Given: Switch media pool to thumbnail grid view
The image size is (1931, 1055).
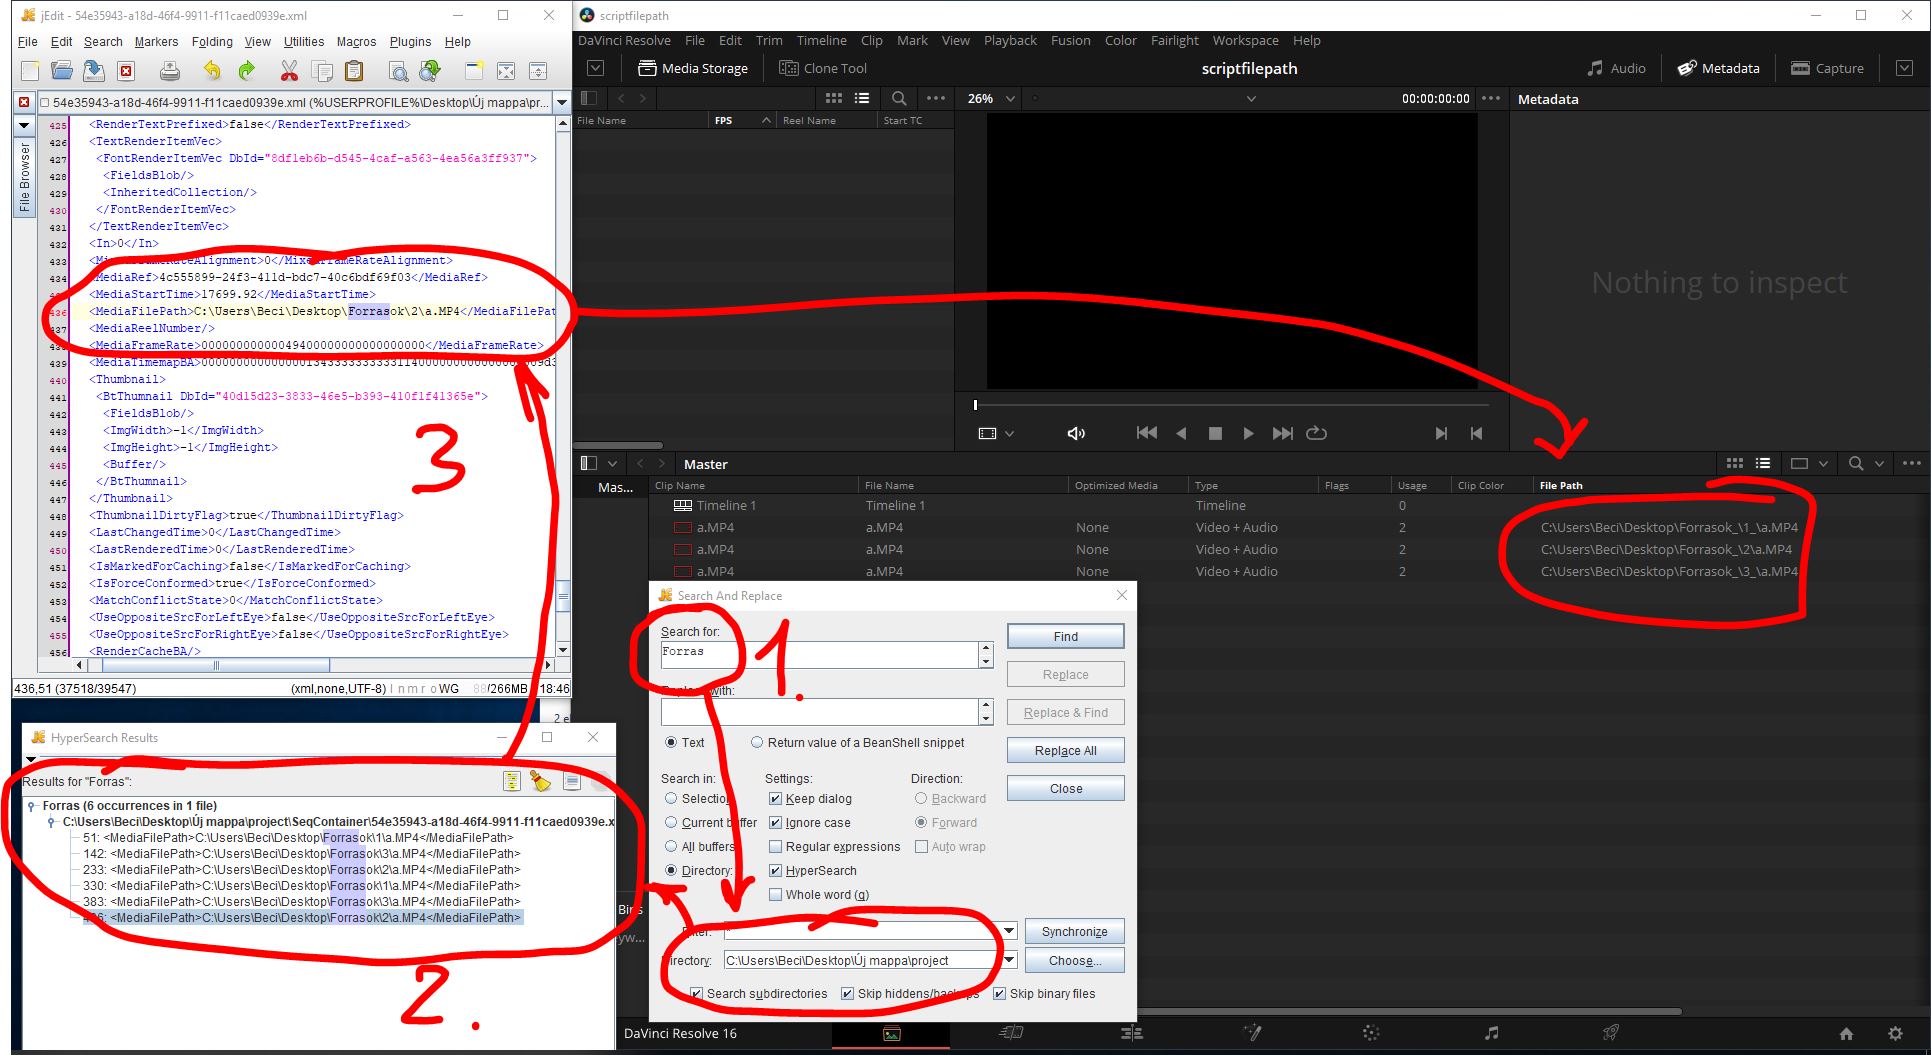Looking at the screenshot, I should pyautogui.click(x=1735, y=463).
